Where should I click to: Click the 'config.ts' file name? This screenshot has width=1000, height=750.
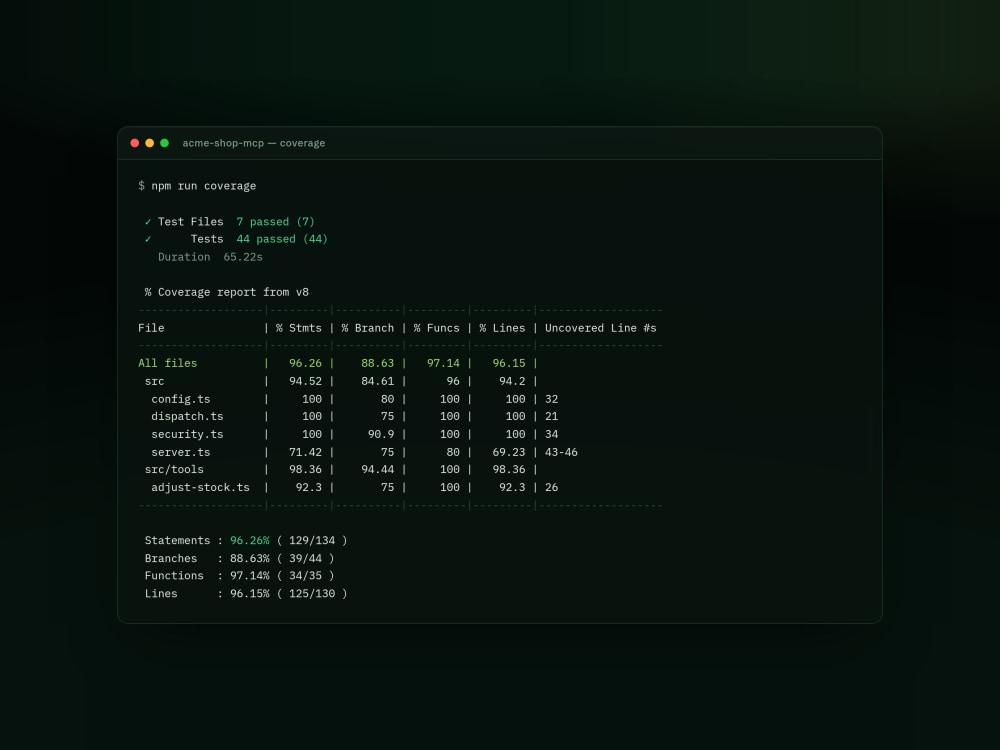pos(180,399)
